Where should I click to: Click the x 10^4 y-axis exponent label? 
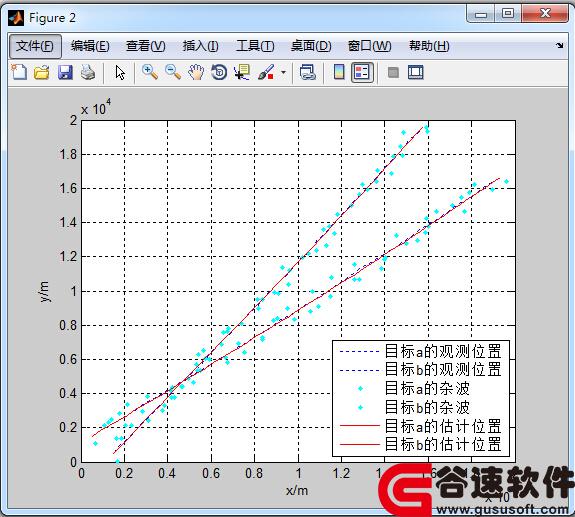pyautogui.click(x=96, y=108)
